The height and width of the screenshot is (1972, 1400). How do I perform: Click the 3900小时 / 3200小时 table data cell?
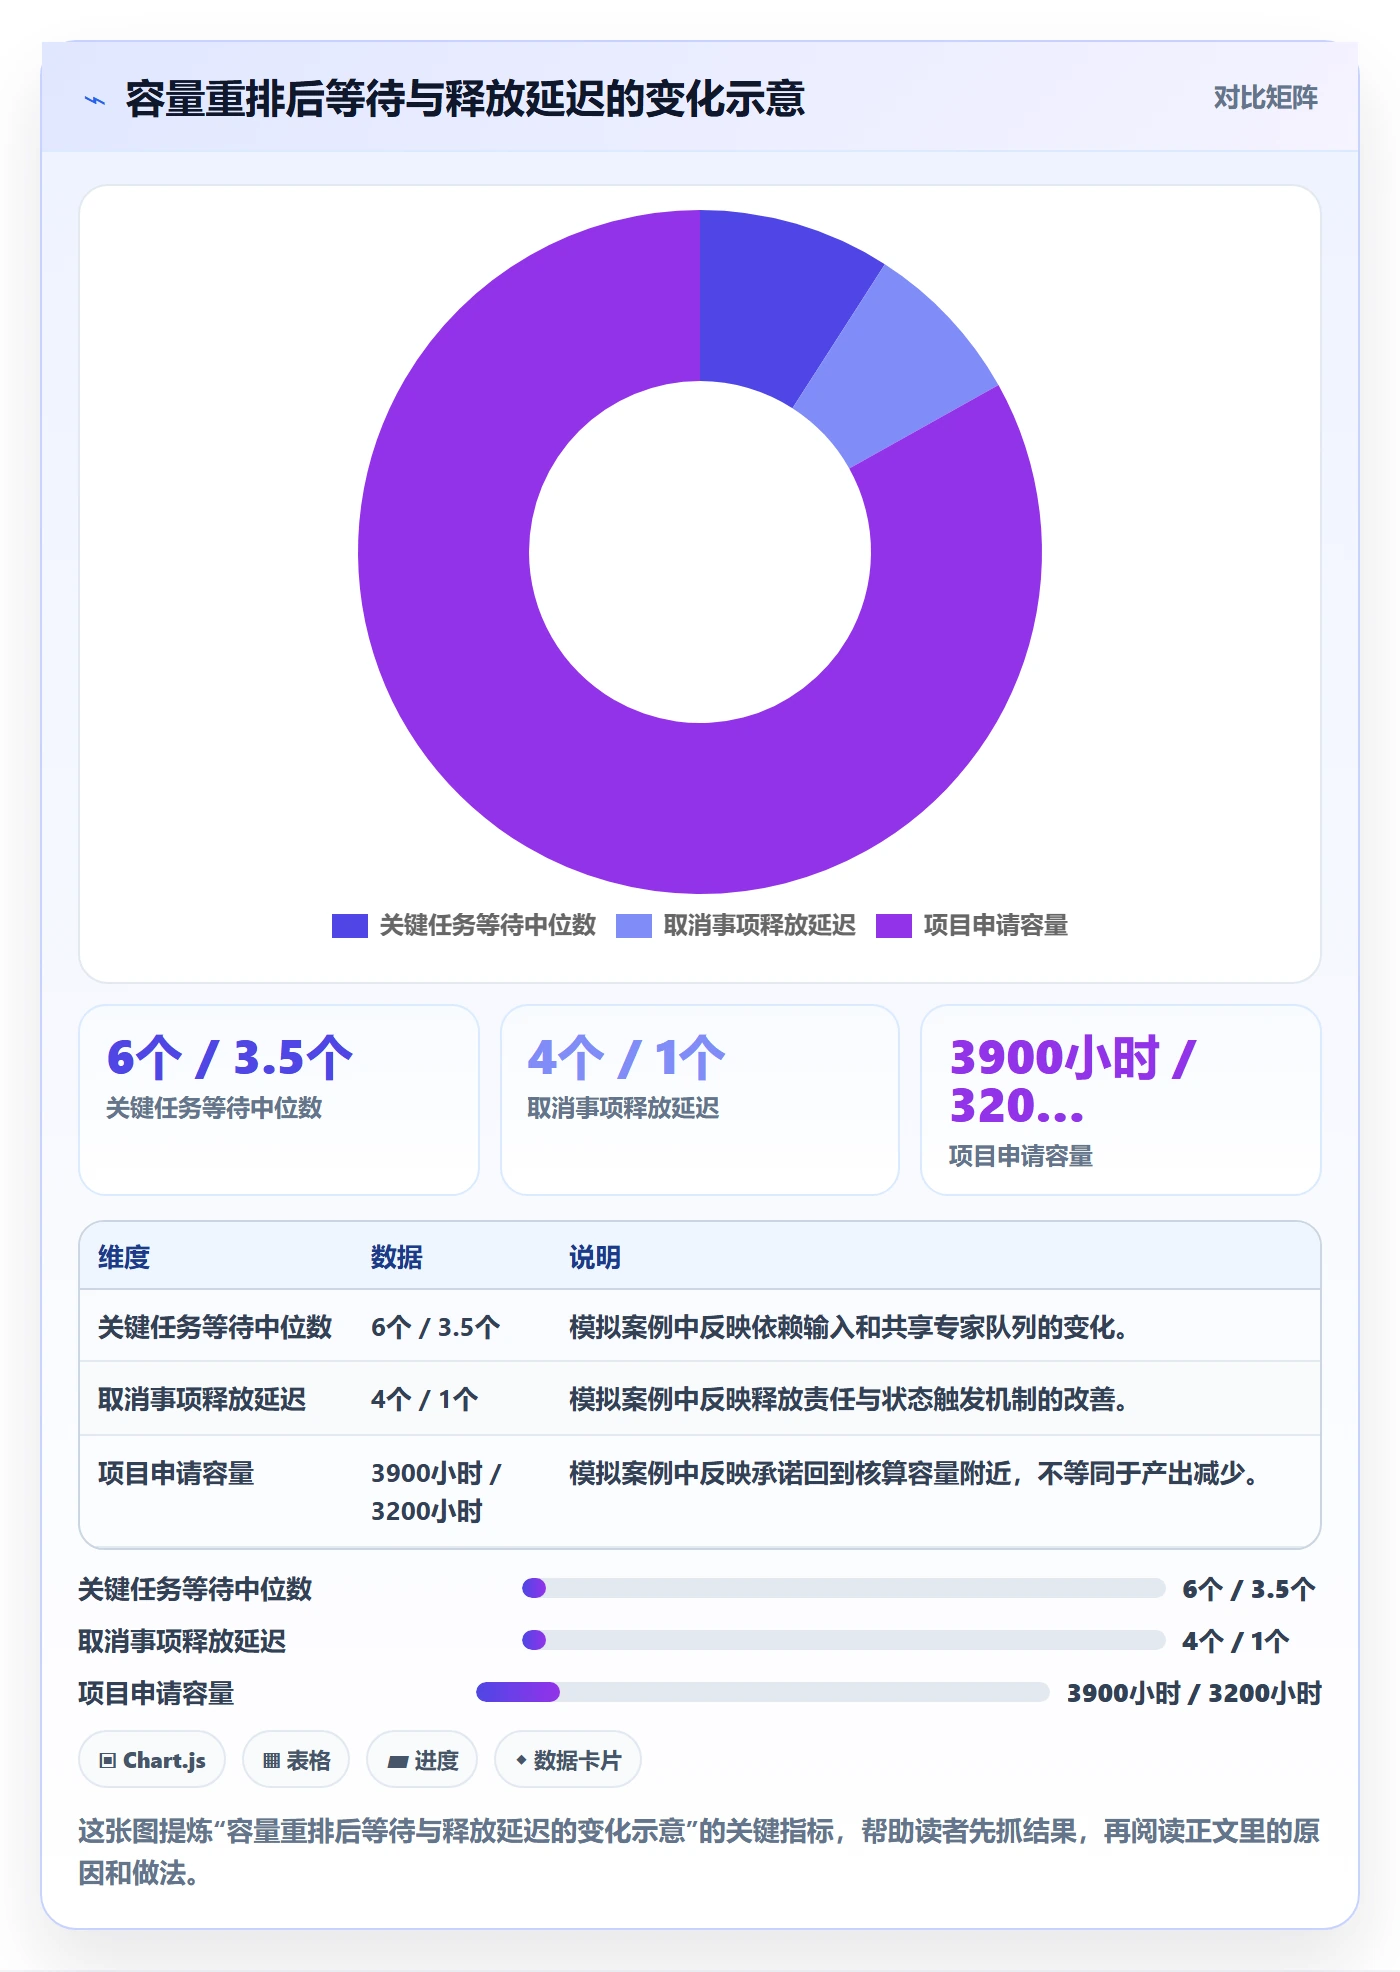click(436, 1492)
